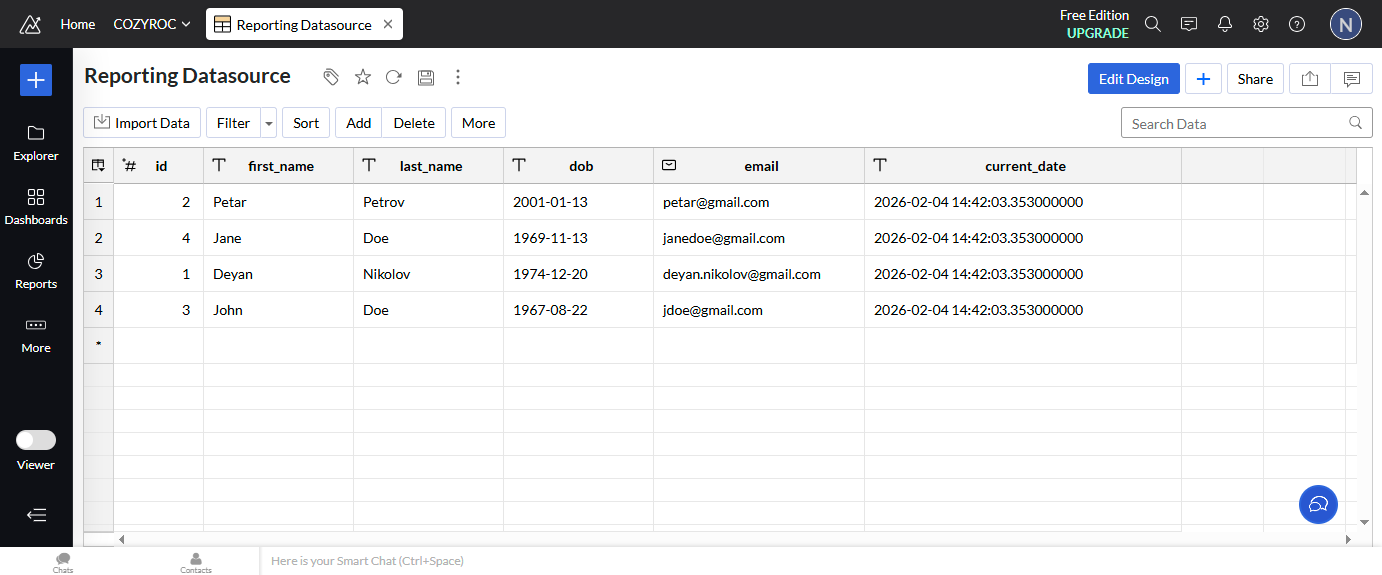Image resolution: width=1382 pixels, height=575 pixels.
Task: Click inside the Search Data field
Action: coord(1235,123)
